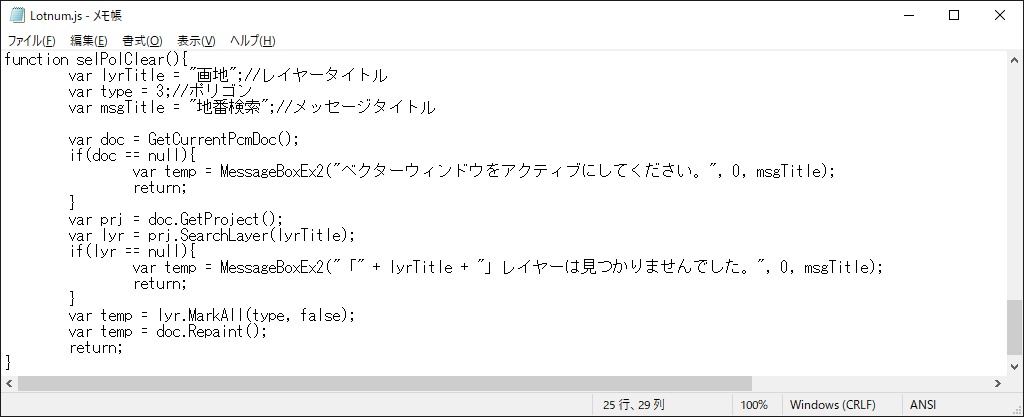This screenshot has height=417, width=1024.
Task: Click the vertical scrollbar down arrow
Action: 1015,366
